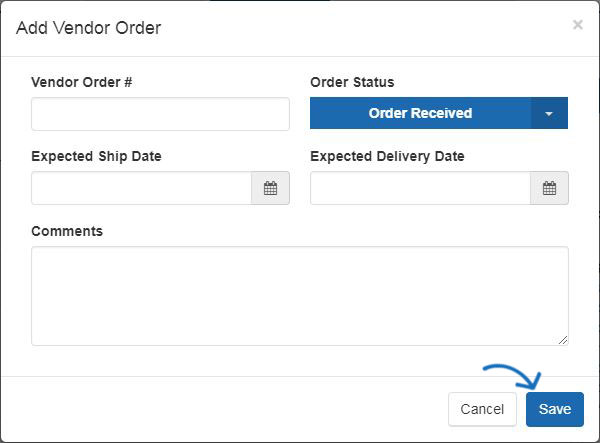Expand the Order Status caret arrow
Screen dimensions: 600x443
549,113
